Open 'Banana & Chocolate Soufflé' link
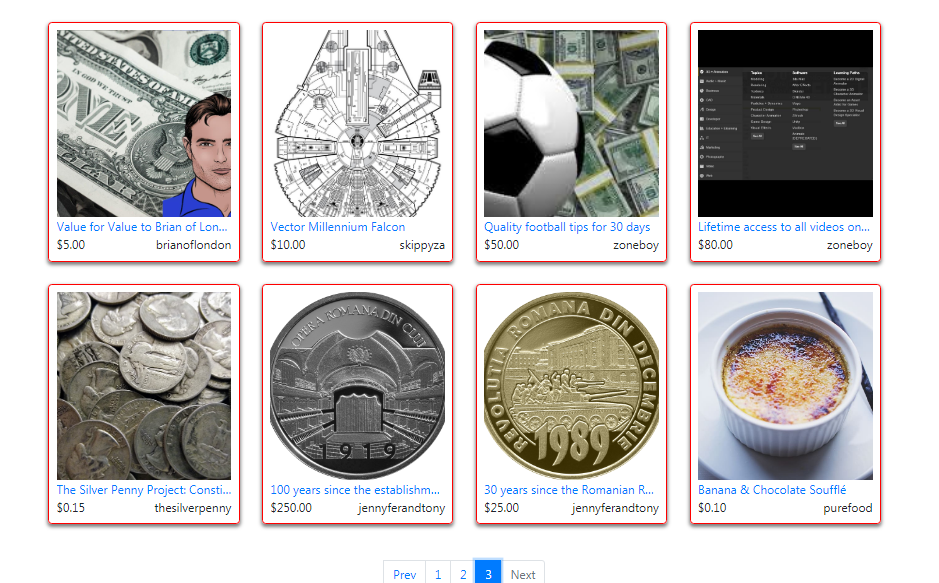This screenshot has width=939, height=583. click(x=772, y=490)
